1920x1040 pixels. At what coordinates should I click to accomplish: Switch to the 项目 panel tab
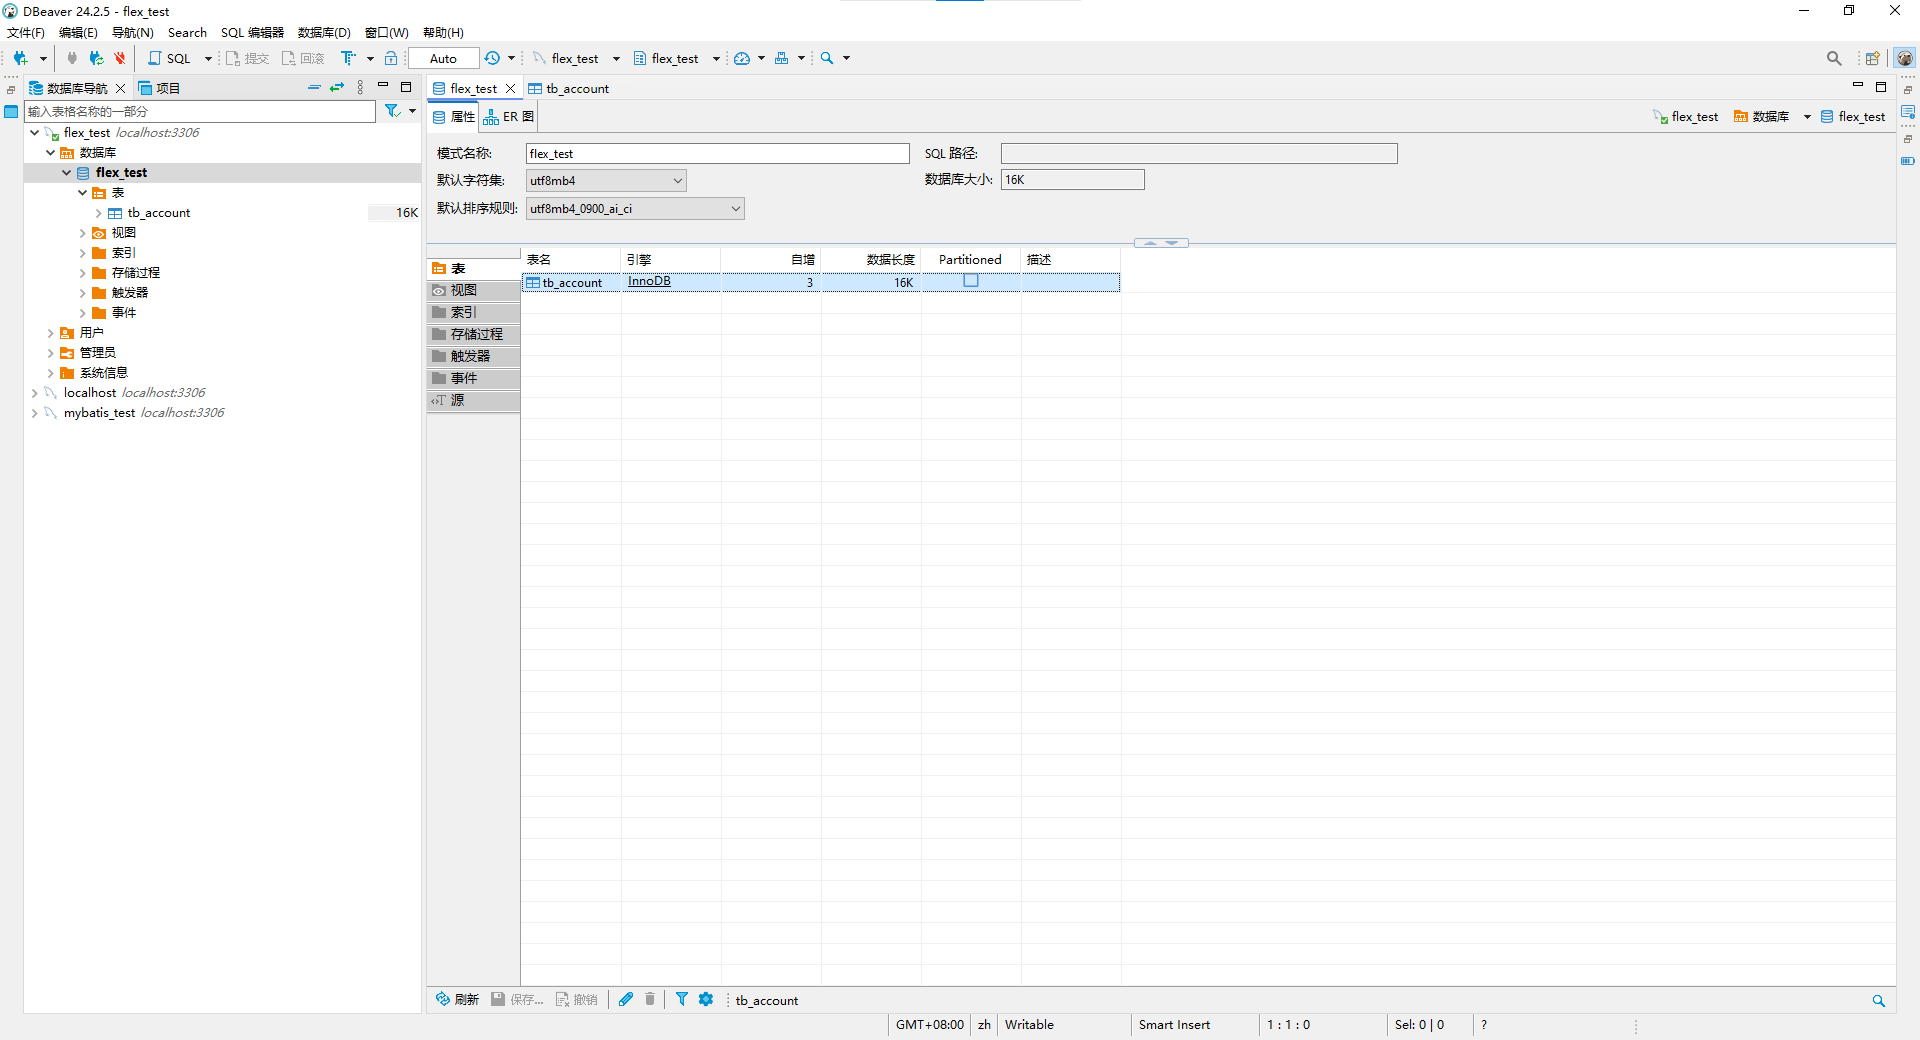click(x=159, y=88)
